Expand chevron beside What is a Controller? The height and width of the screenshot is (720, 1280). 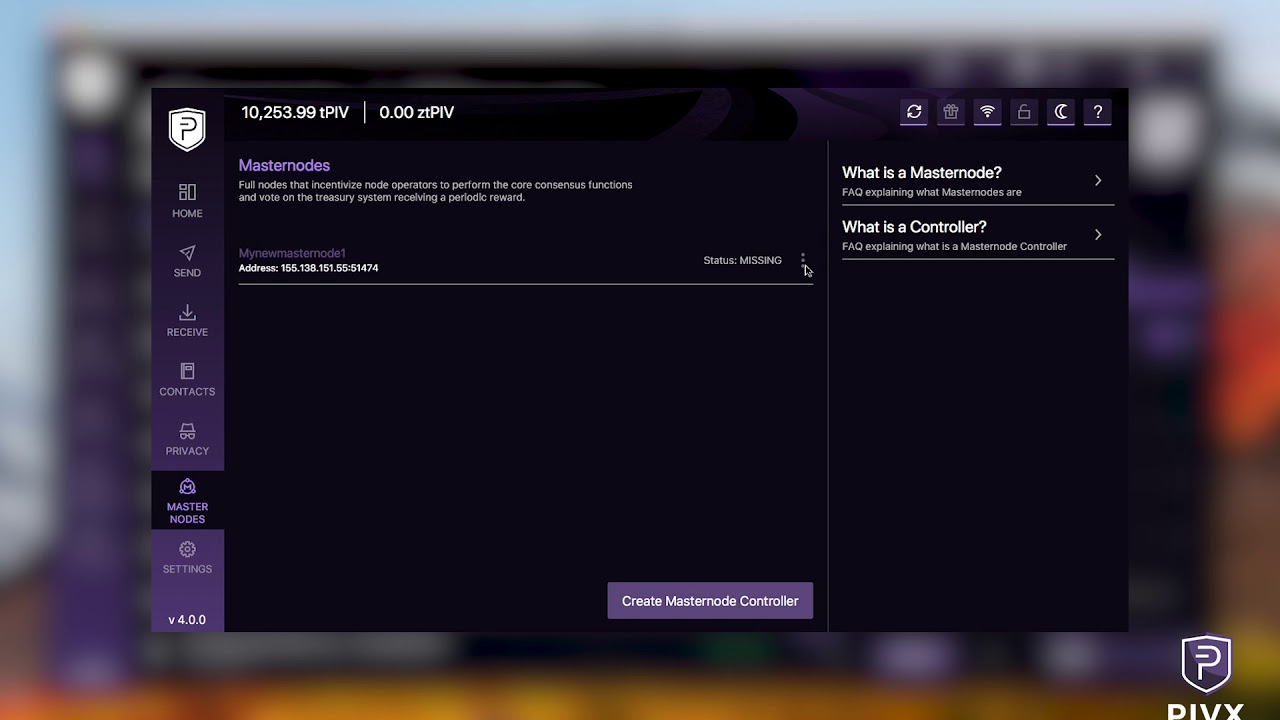coord(1098,235)
